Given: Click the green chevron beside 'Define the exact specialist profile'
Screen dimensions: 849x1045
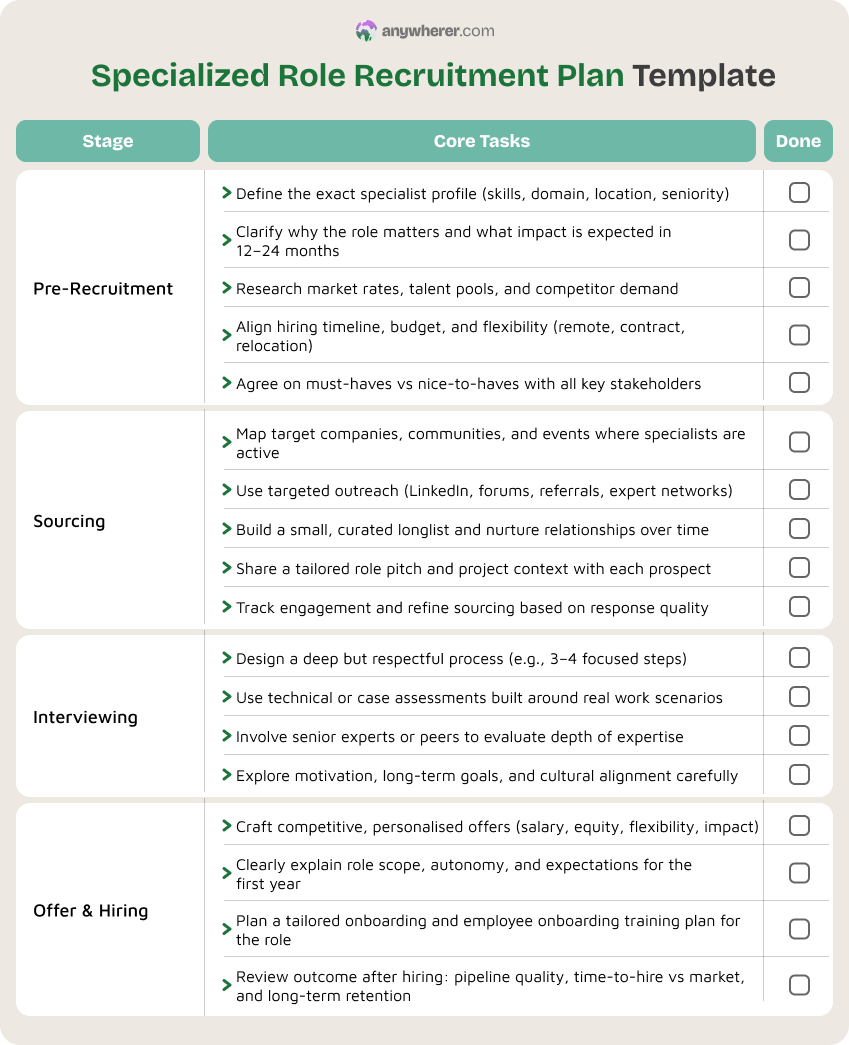Looking at the screenshot, I should pyautogui.click(x=227, y=193).
